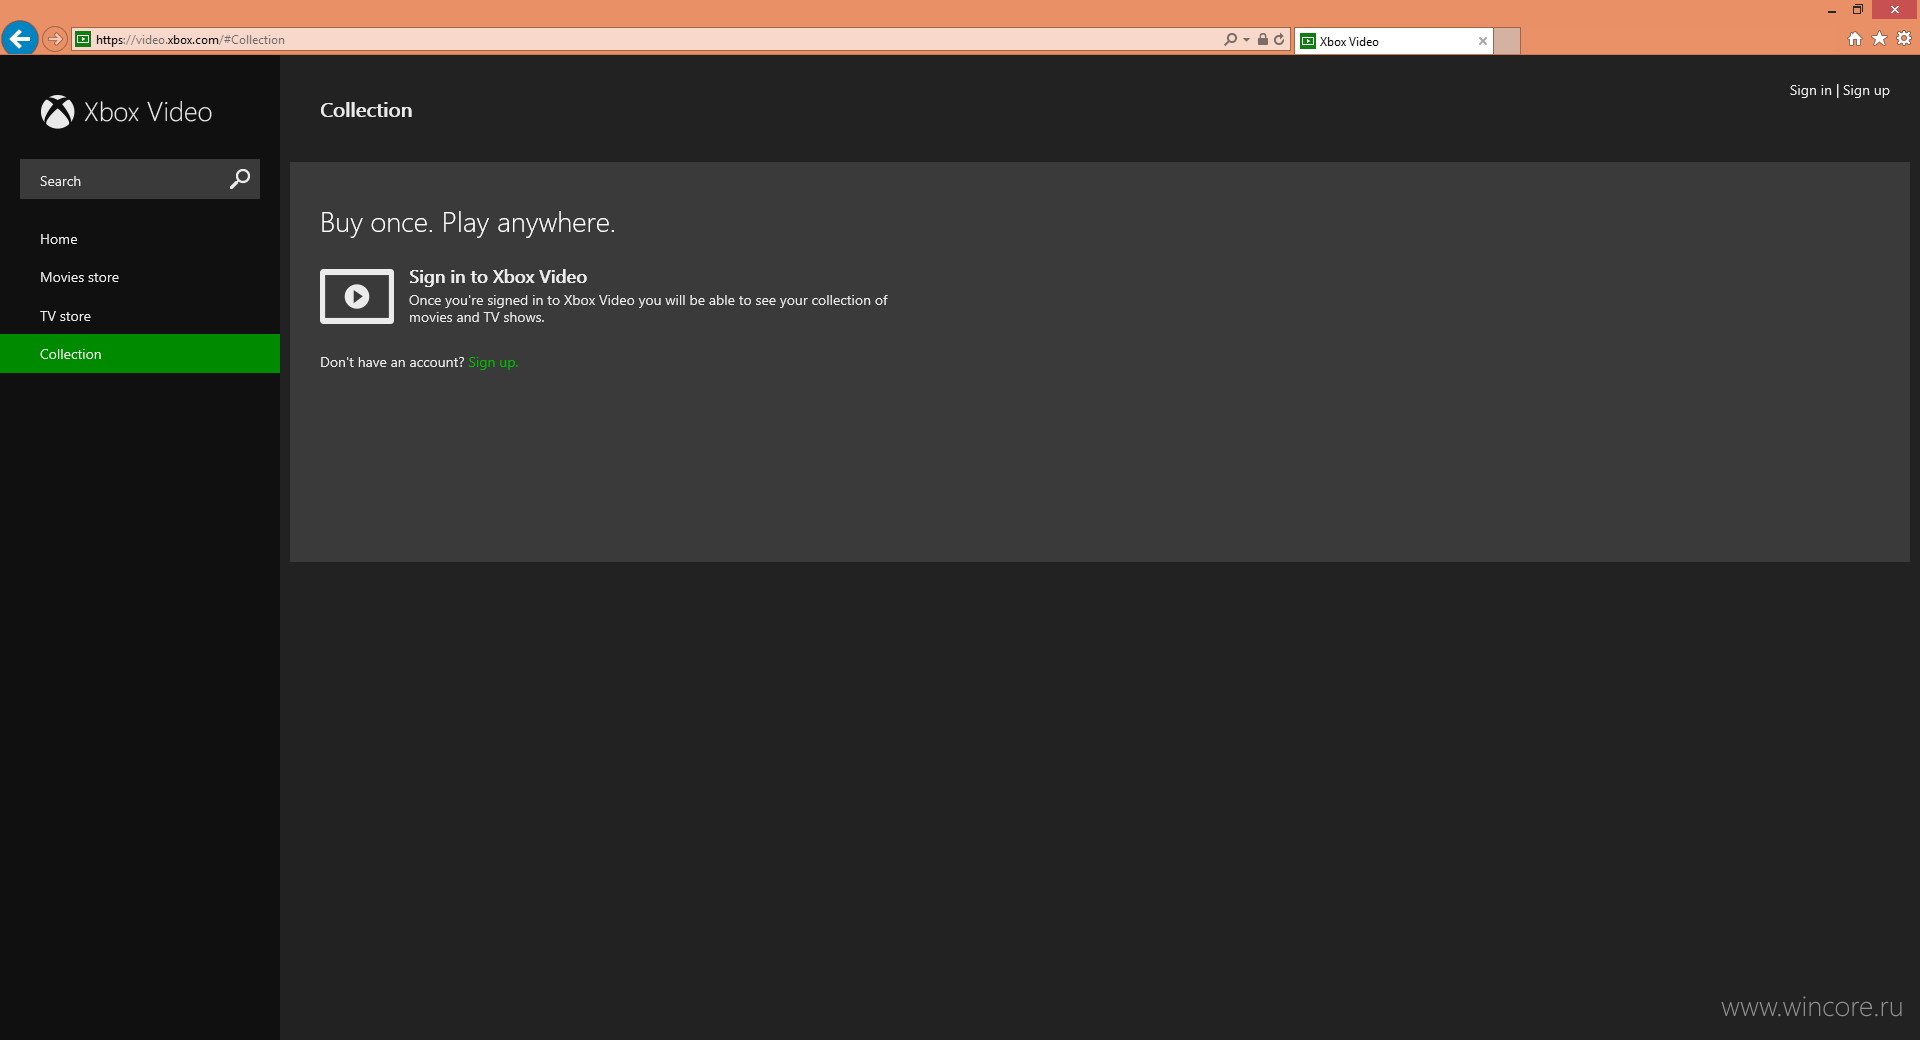Refresh the page using the reload icon
1920x1040 pixels.
[1279, 39]
